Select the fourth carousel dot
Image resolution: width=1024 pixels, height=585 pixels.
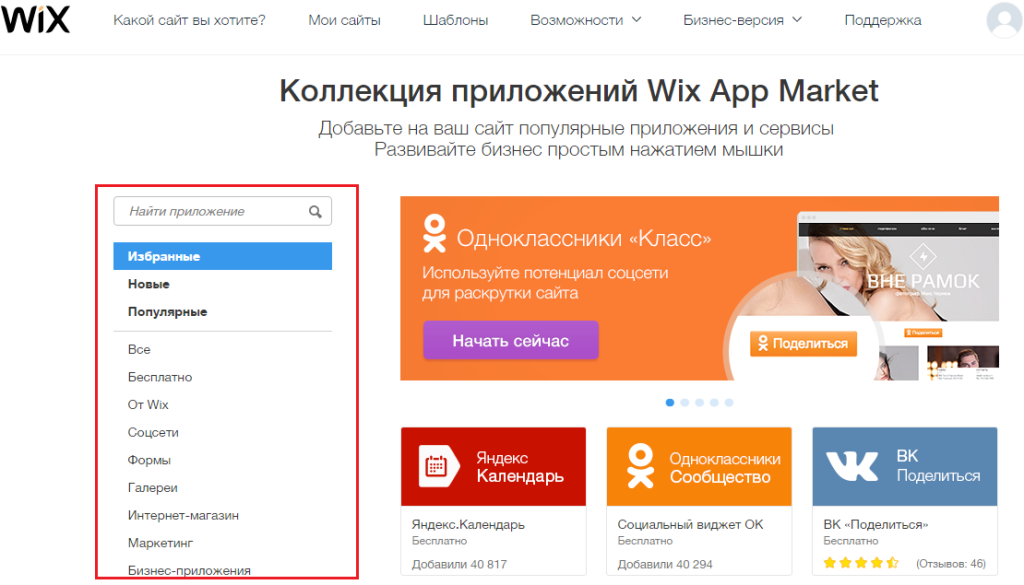[714, 403]
